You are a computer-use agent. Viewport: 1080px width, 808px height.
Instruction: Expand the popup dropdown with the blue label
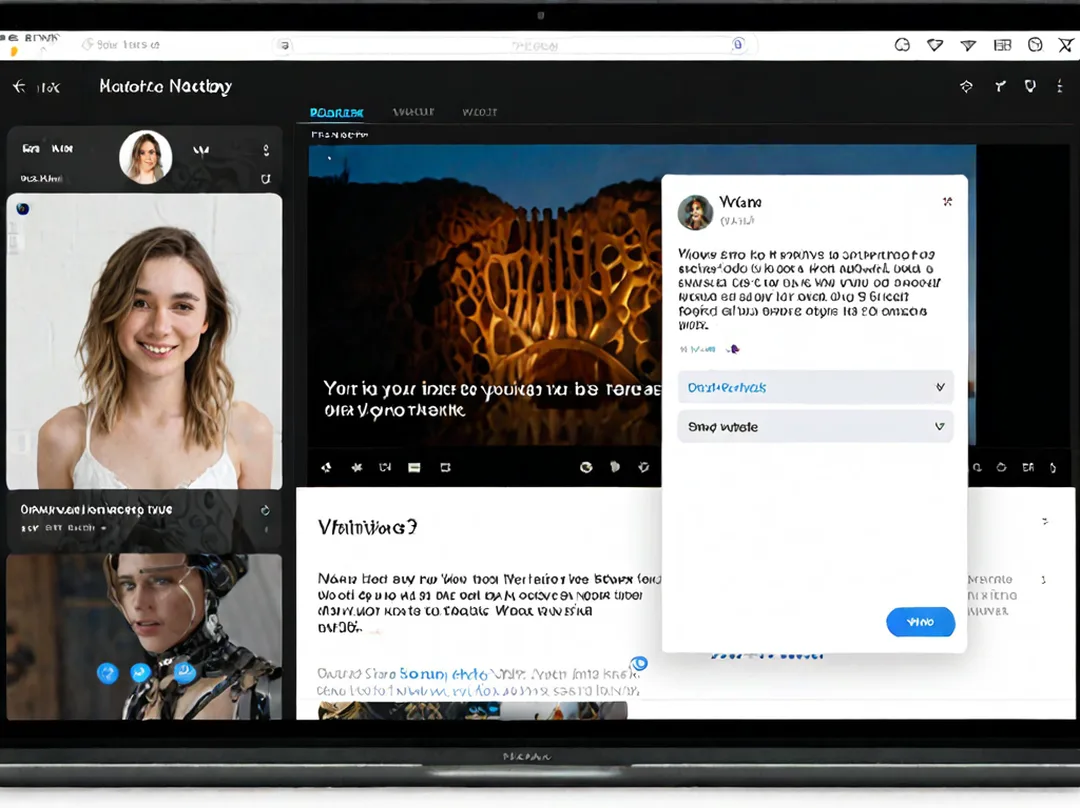(816, 387)
